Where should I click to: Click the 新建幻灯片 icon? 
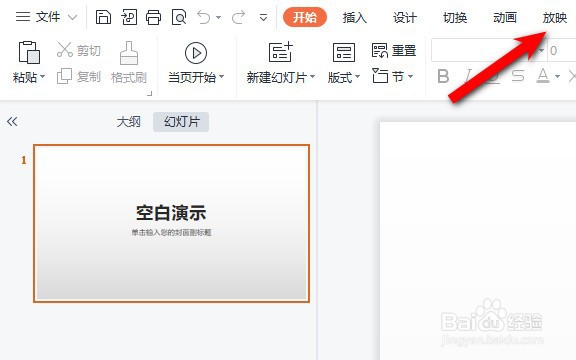coord(281,52)
